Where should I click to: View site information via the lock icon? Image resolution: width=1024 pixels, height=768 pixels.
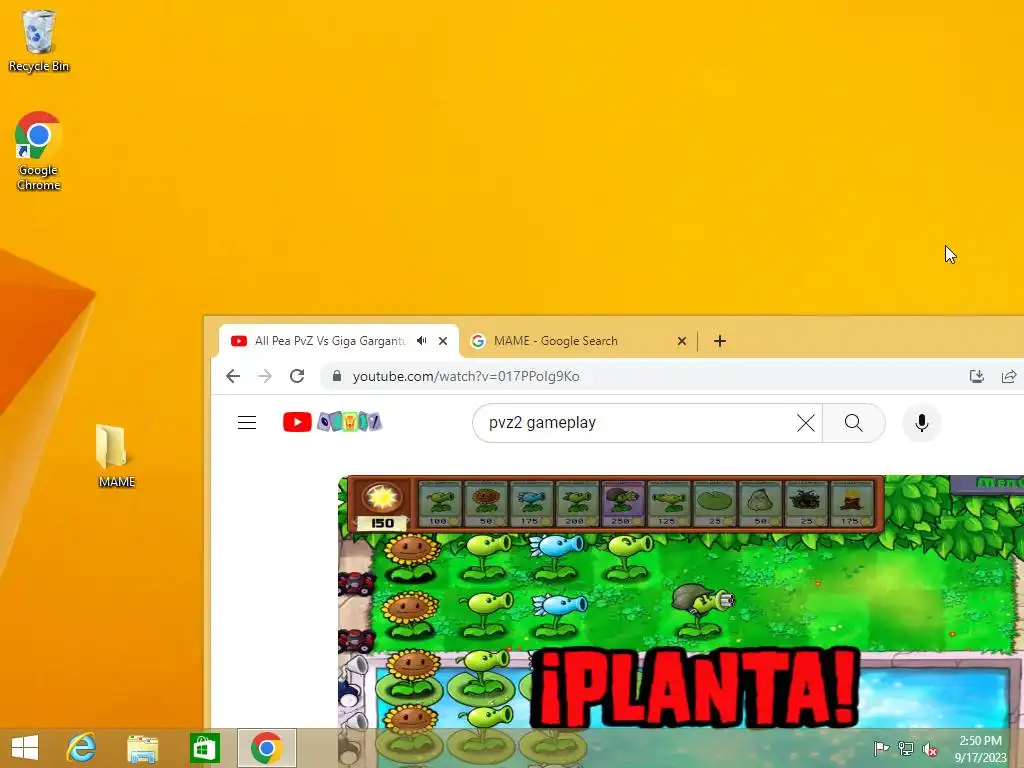click(x=337, y=376)
